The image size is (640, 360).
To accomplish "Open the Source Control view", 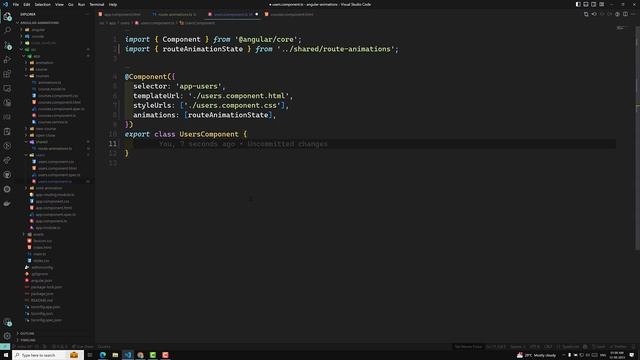I will click(7, 45).
